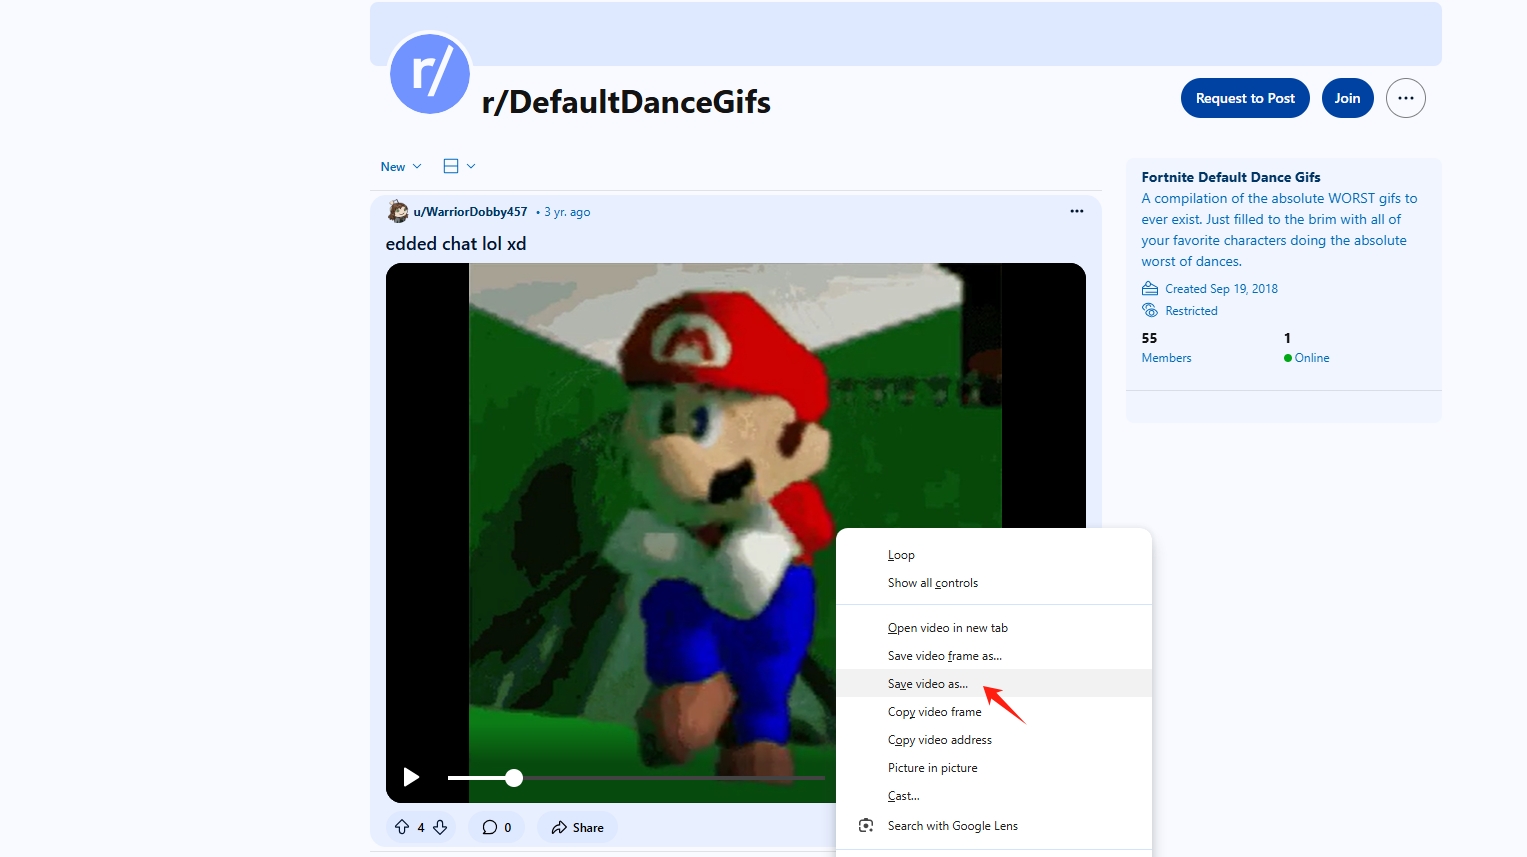The height and width of the screenshot is (857, 1527).
Task: Click the video progress track
Action: click(x=636, y=777)
